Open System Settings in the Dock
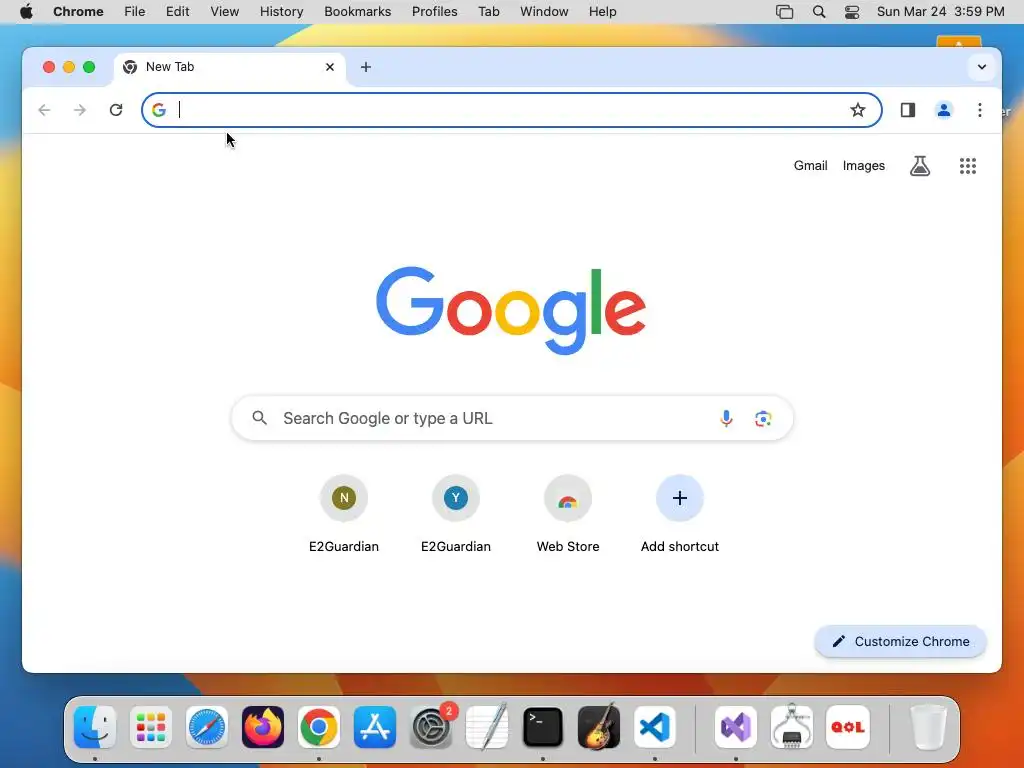Image resolution: width=1024 pixels, height=768 pixels. coord(431,727)
